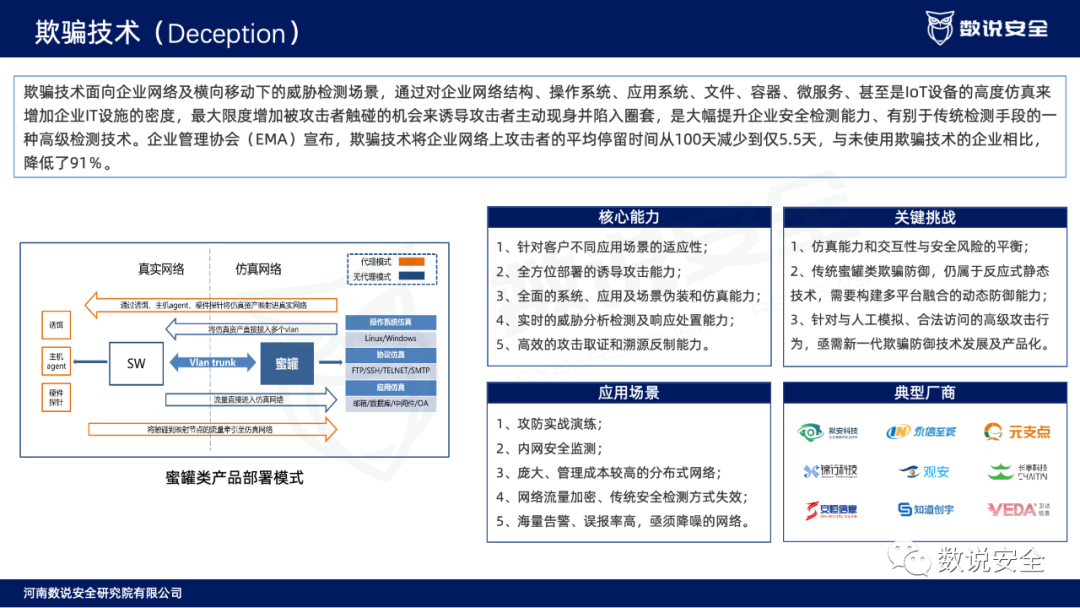
Task: Click the 典型厂商 section header
Action: pyautogui.click(x=925, y=392)
